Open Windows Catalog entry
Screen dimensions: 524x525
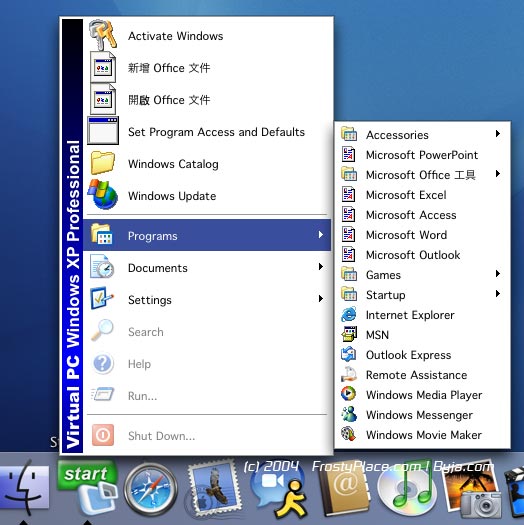(x=207, y=164)
